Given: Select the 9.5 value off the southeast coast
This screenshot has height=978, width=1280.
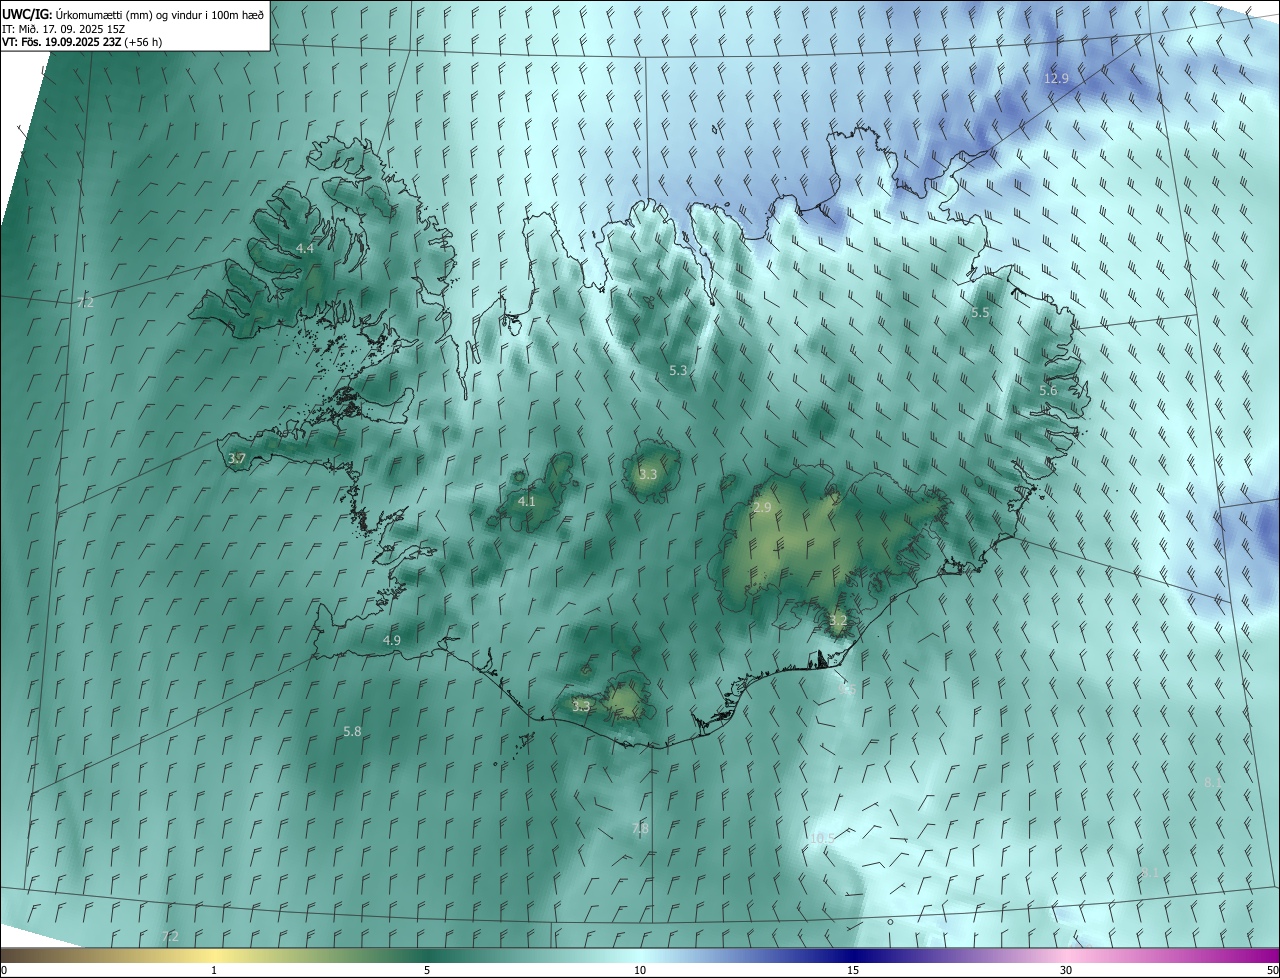Looking at the screenshot, I should [846, 690].
